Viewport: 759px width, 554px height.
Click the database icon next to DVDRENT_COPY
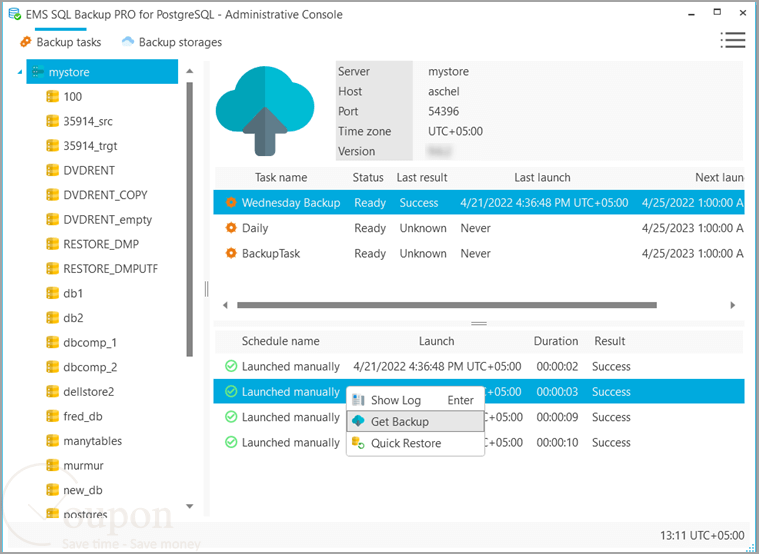pyautogui.click(x=52, y=195)
